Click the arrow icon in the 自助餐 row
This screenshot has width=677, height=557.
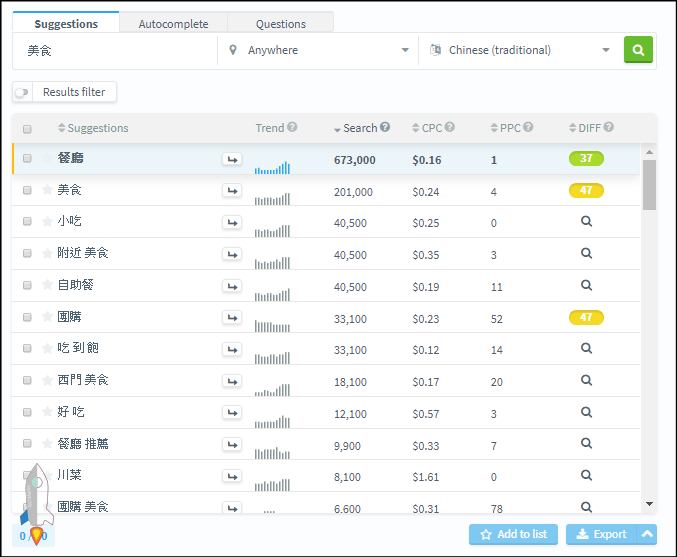tap(232, 286)
